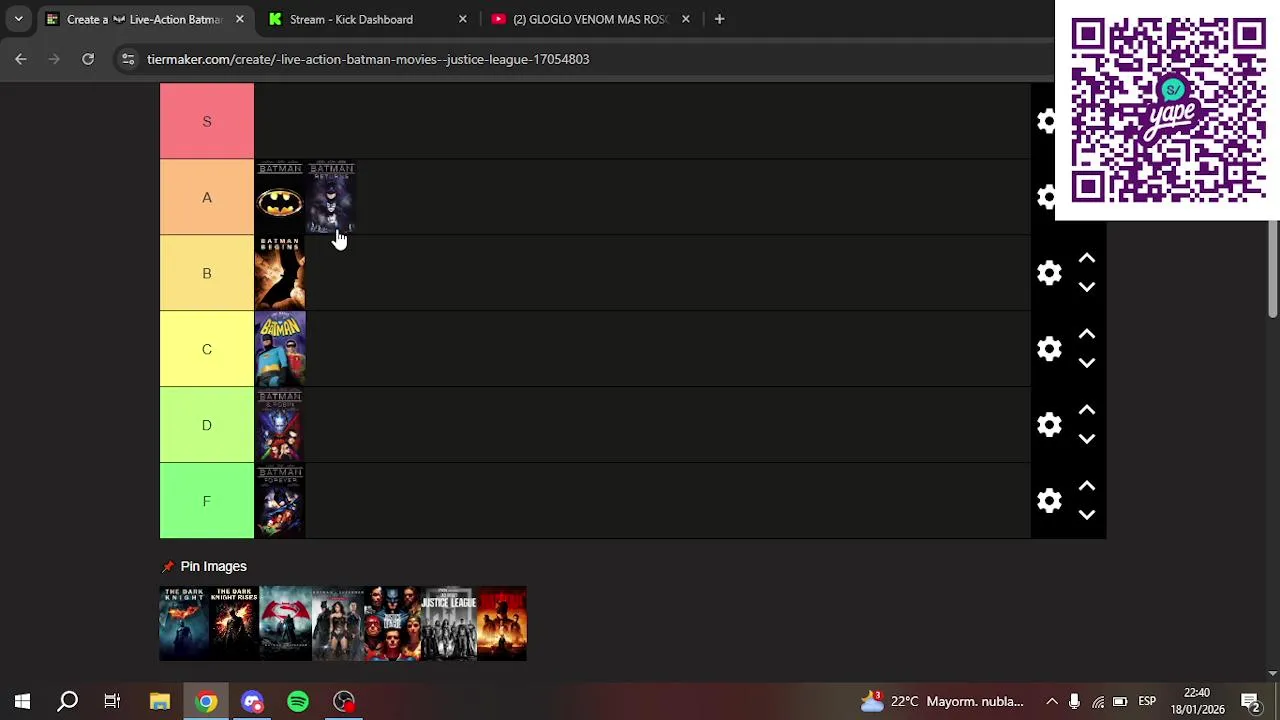Select Batman Returns poster in A tier
1280x720 pixels.
[x=331, y=197]
